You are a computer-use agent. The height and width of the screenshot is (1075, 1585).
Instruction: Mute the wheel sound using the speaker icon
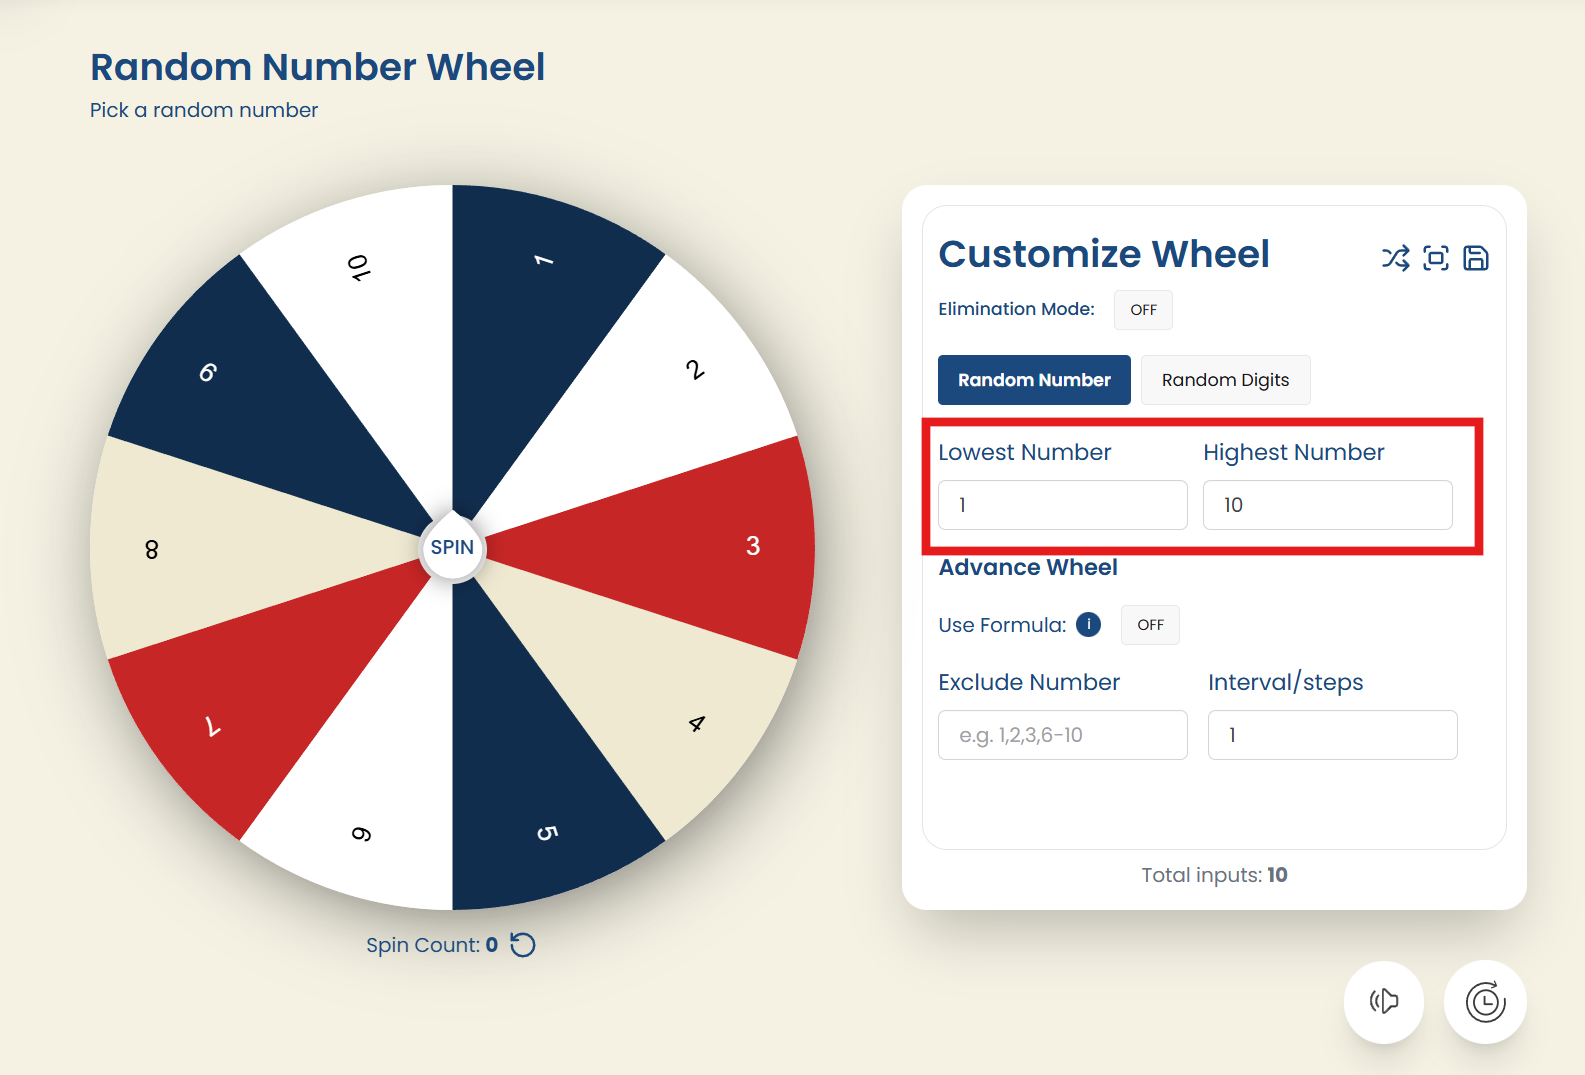pyautogui.click(x=1384, y=1001)
